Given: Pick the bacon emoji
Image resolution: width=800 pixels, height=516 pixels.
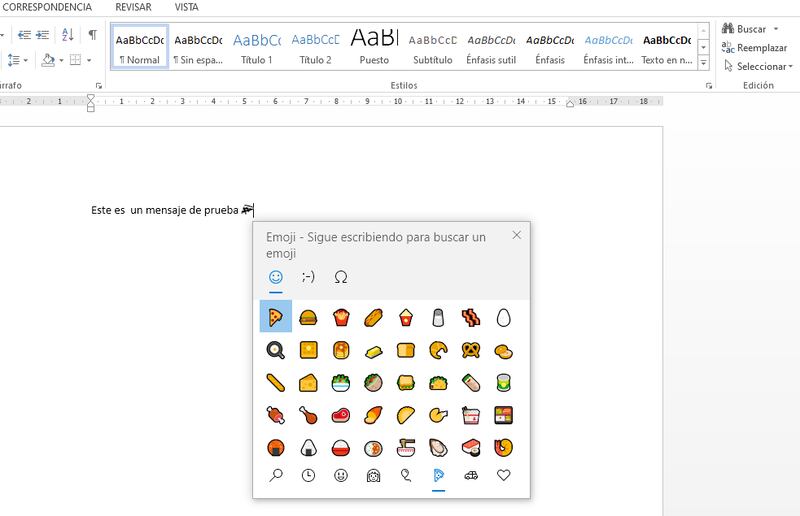Looking at the screenshot, I should [471, 317].
